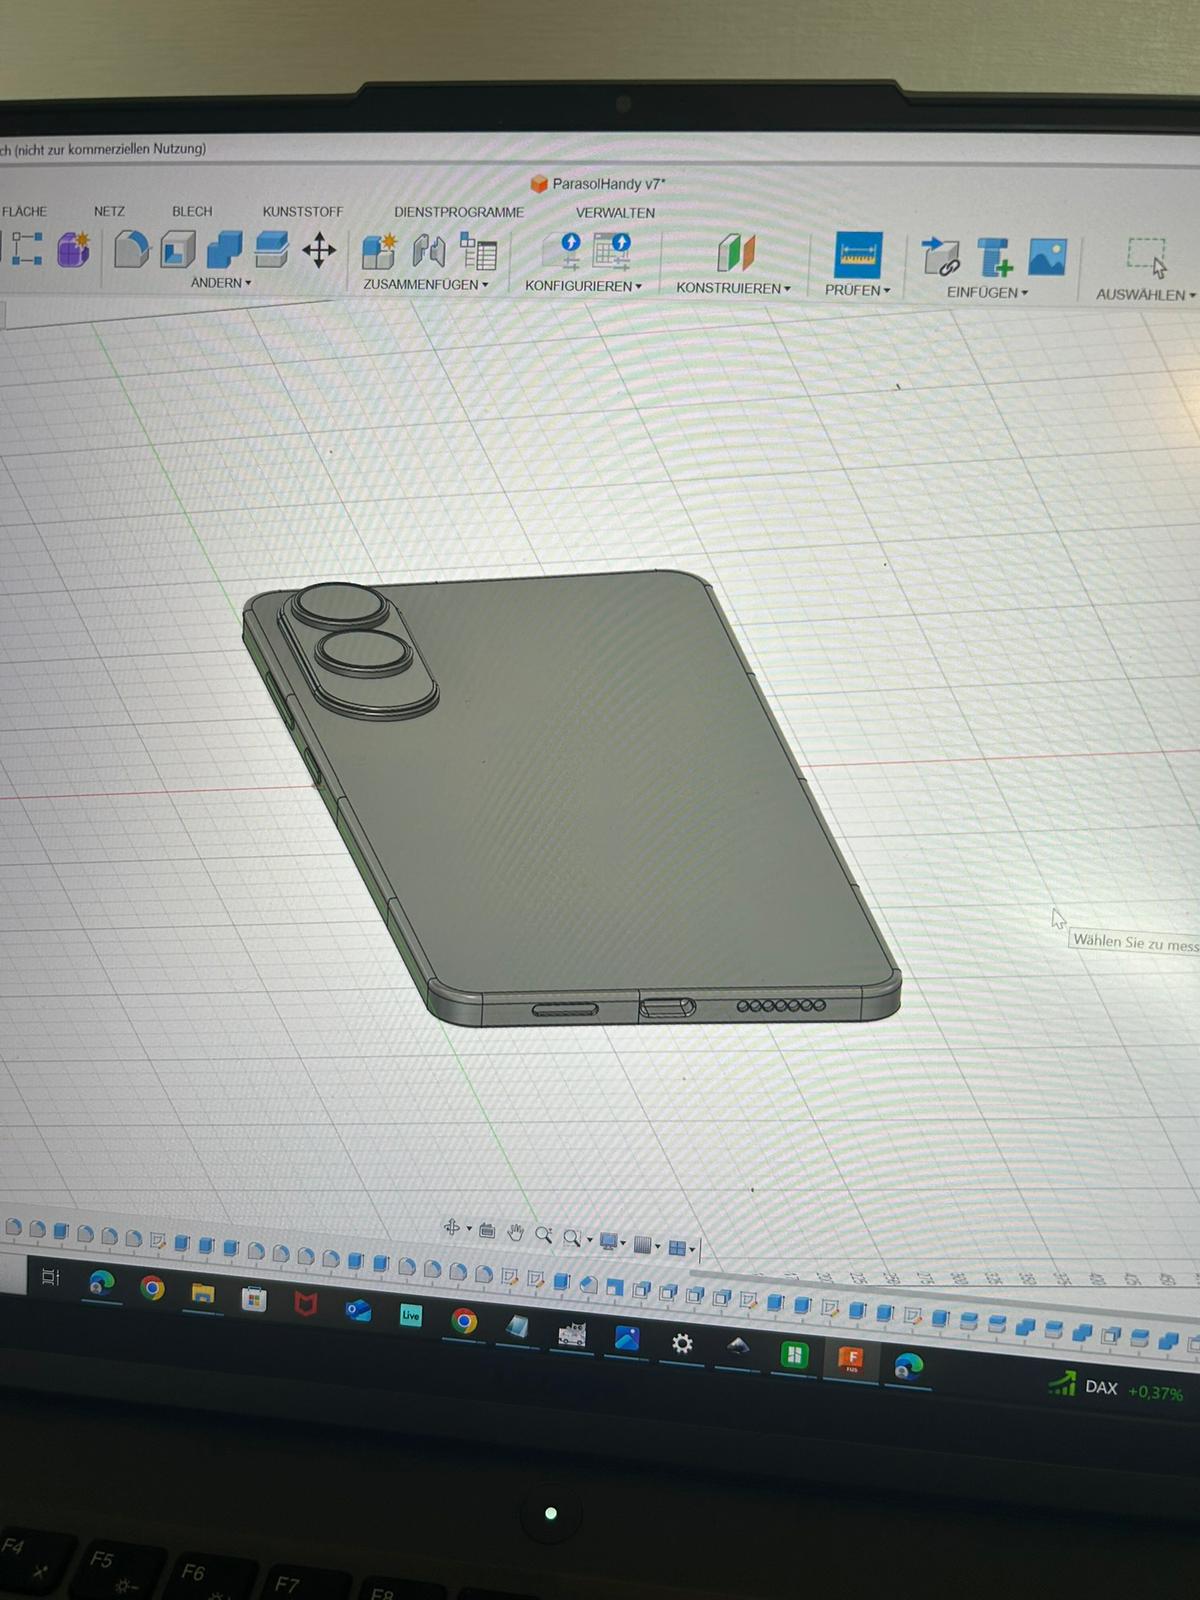The width and height of the screenshot is (1200, 1600).
Task: Open McAfee from the Windows taskbar
Action: [x=305, y=1304]
